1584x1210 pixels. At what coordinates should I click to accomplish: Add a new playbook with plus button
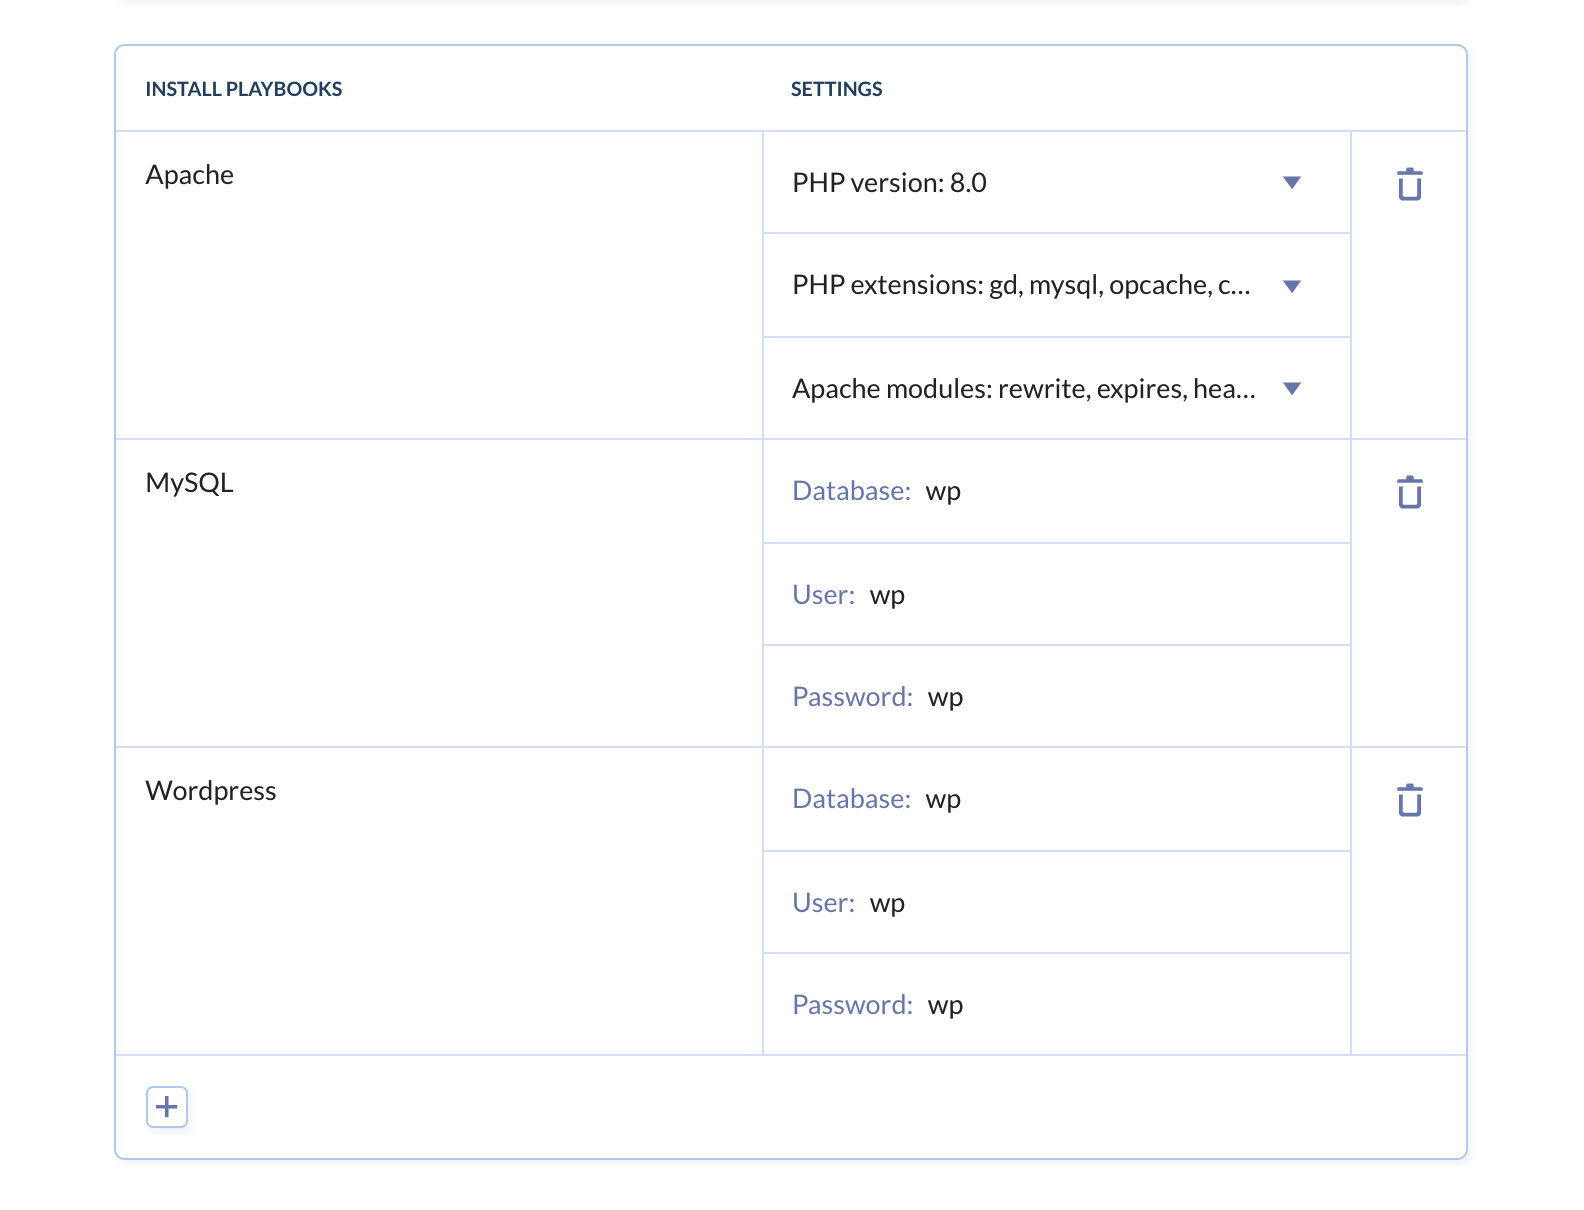[x=167, y=1107]
